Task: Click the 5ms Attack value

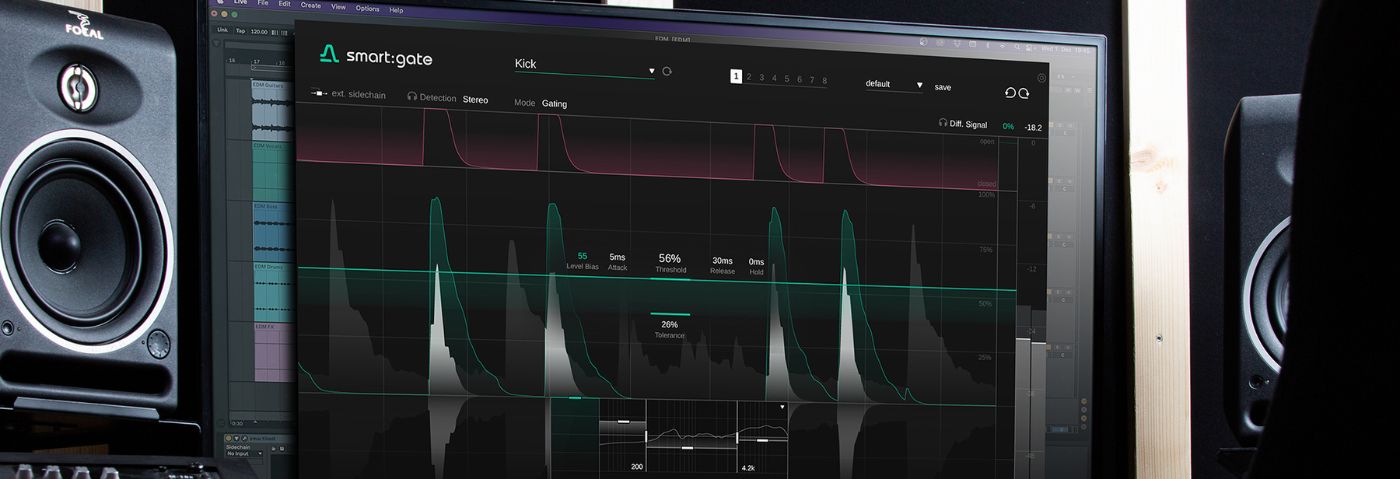Action: click(x=617, y=258)
